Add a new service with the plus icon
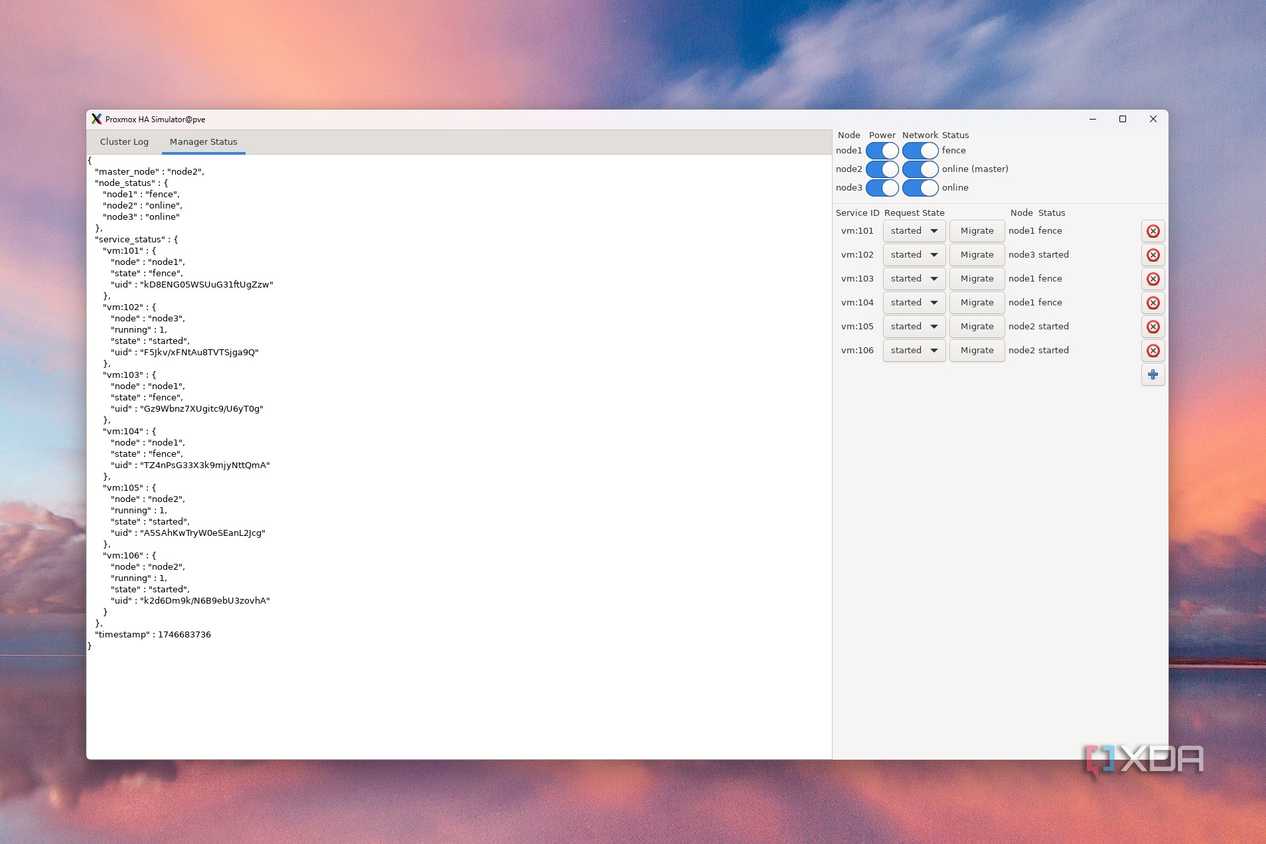 (1153, 375)
